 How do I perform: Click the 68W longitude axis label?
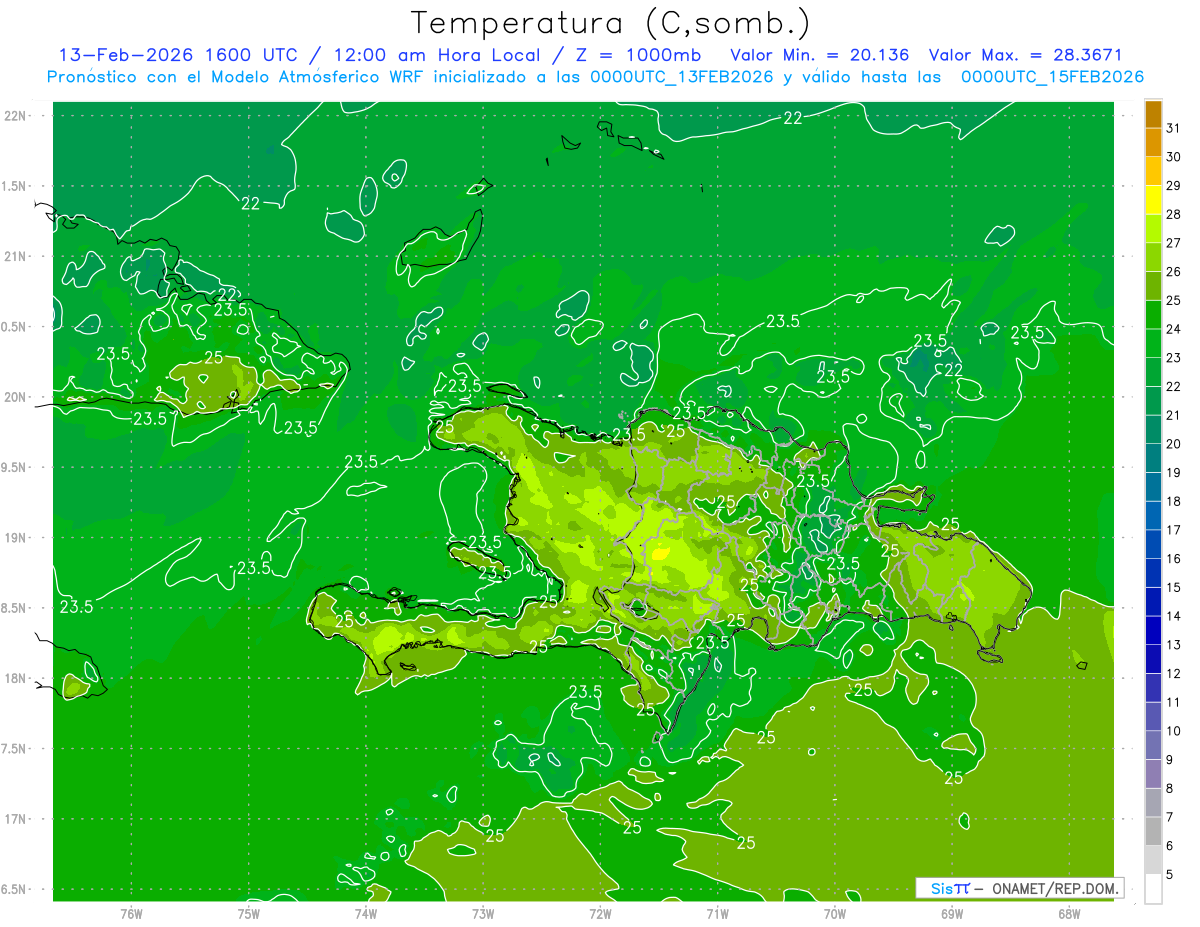pos(1069,914)
